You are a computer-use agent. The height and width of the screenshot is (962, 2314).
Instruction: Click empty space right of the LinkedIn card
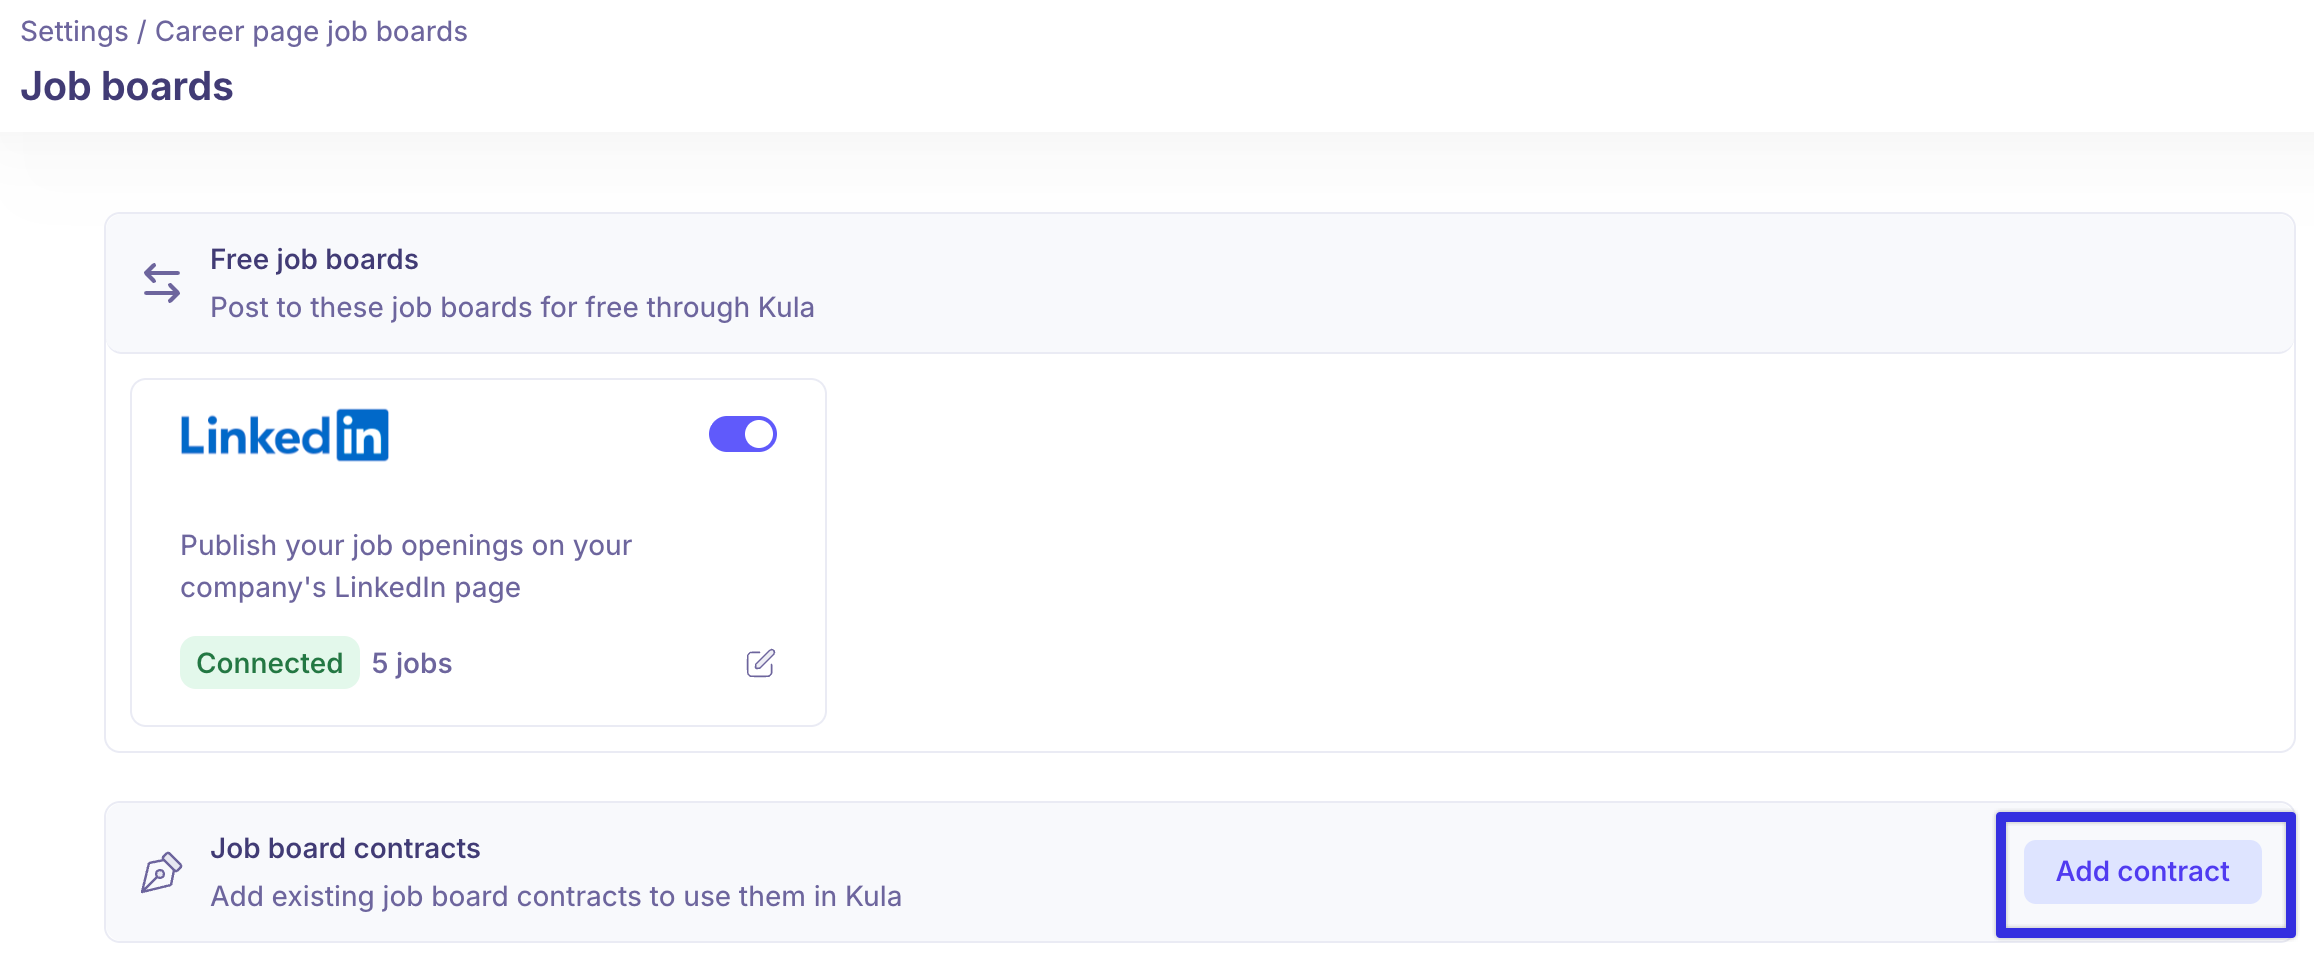[x=1500, y=550]
